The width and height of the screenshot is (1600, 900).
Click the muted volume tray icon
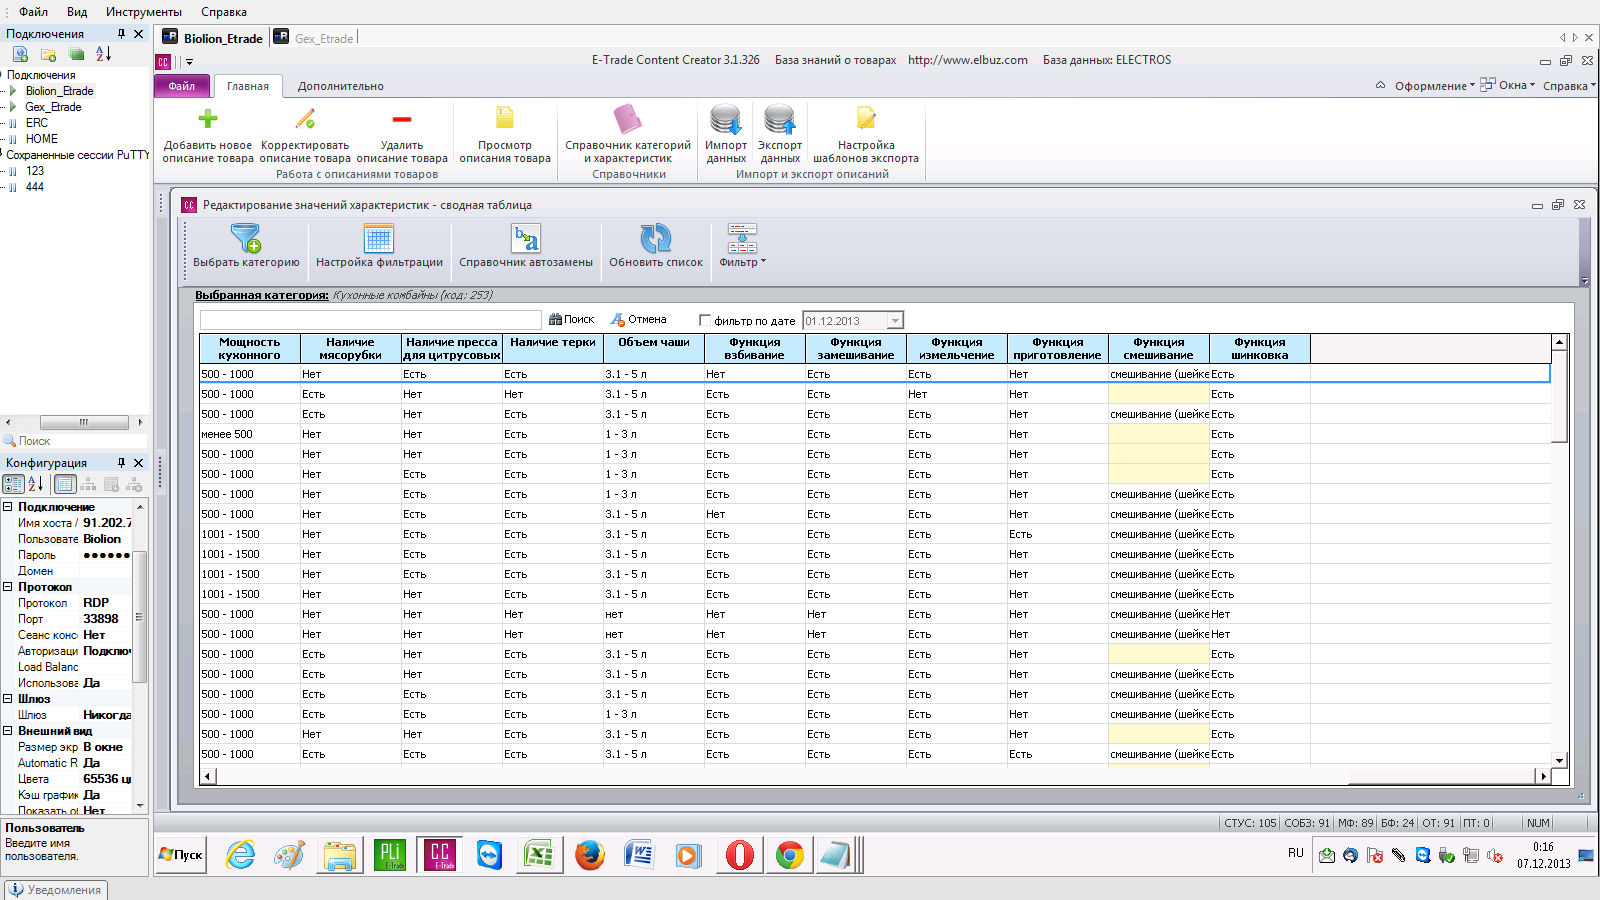coord(1494,855)
